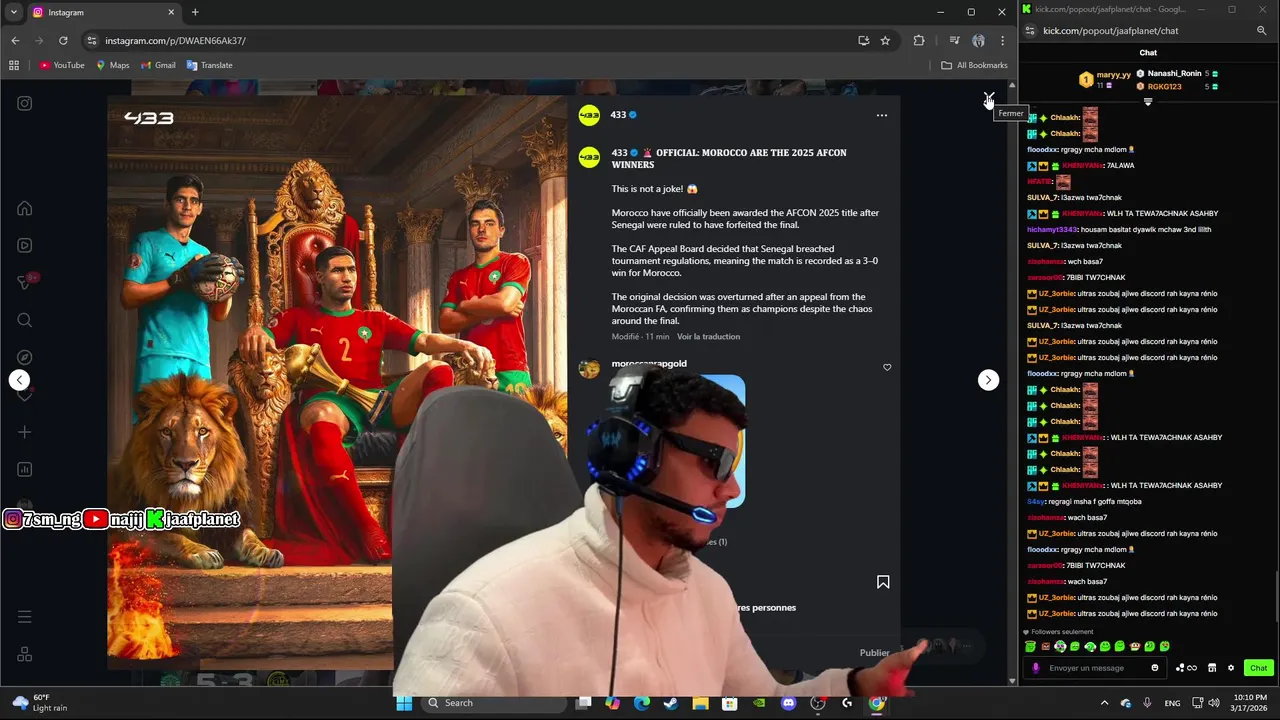Open the post options three-dot menu
The image size is (1280, 720).
(881, 115)
